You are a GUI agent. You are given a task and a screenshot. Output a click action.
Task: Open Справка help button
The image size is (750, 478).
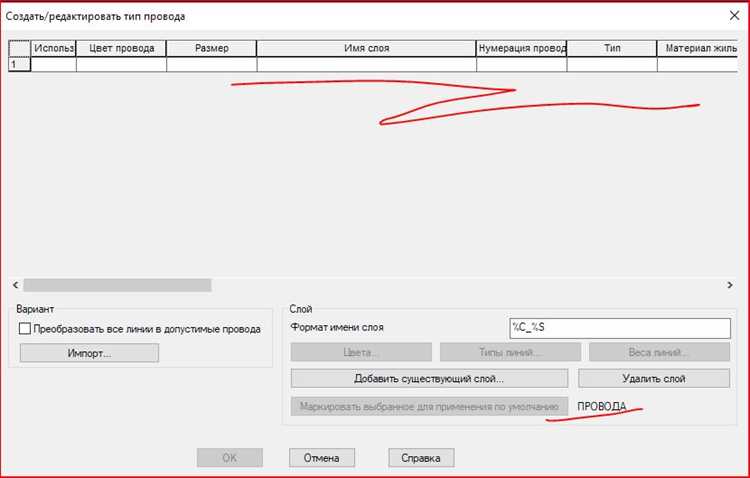coord(421,457)
